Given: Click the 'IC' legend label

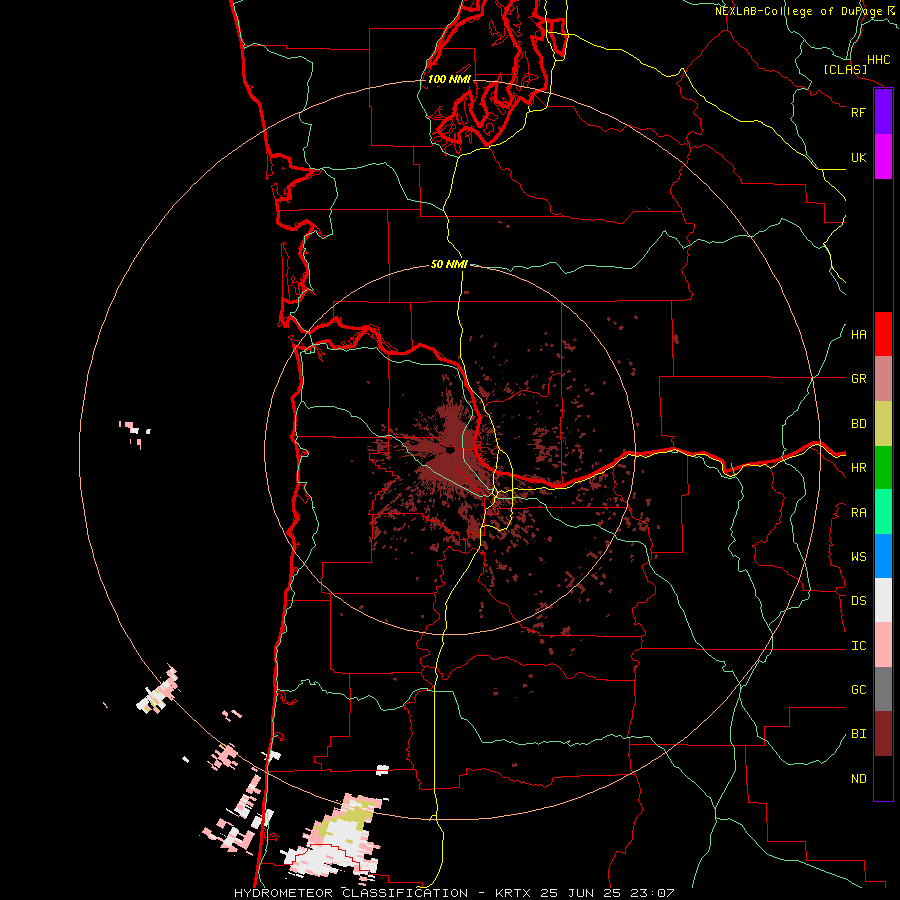Looking at the screenshot, I should click(858, 646).
